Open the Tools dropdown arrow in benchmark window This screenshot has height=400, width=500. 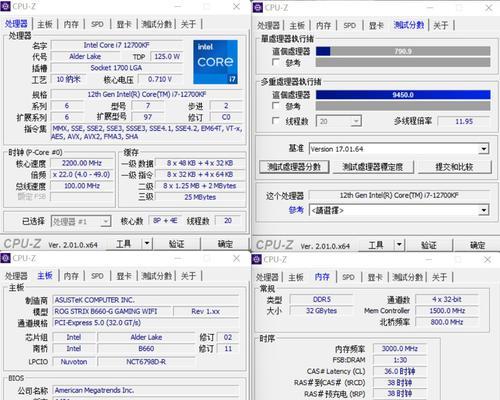click(399, 245)
